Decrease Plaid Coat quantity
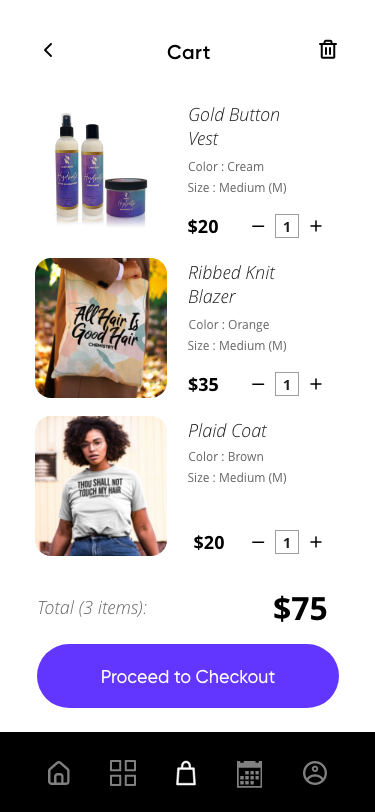The image size is (375, 812). [x=258, y=542]
